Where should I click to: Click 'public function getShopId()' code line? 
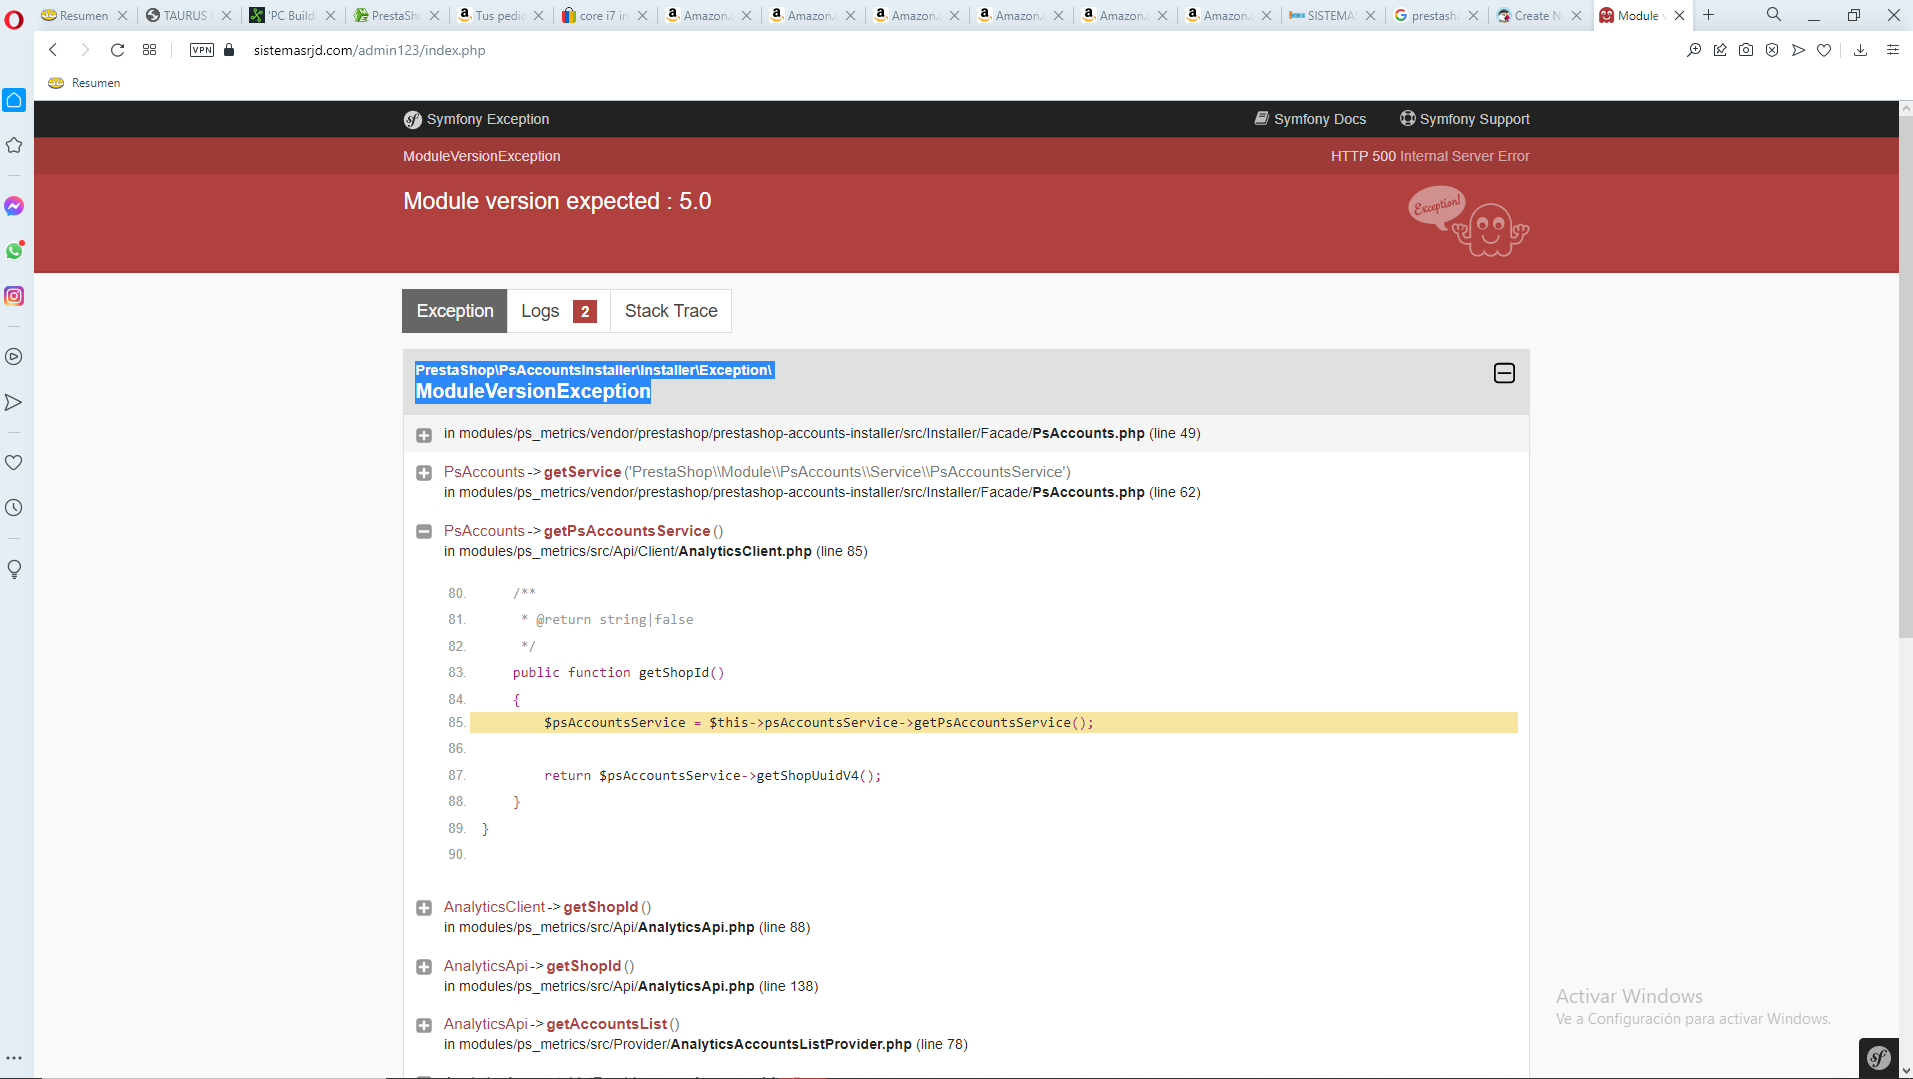click(x=618, y=673)
